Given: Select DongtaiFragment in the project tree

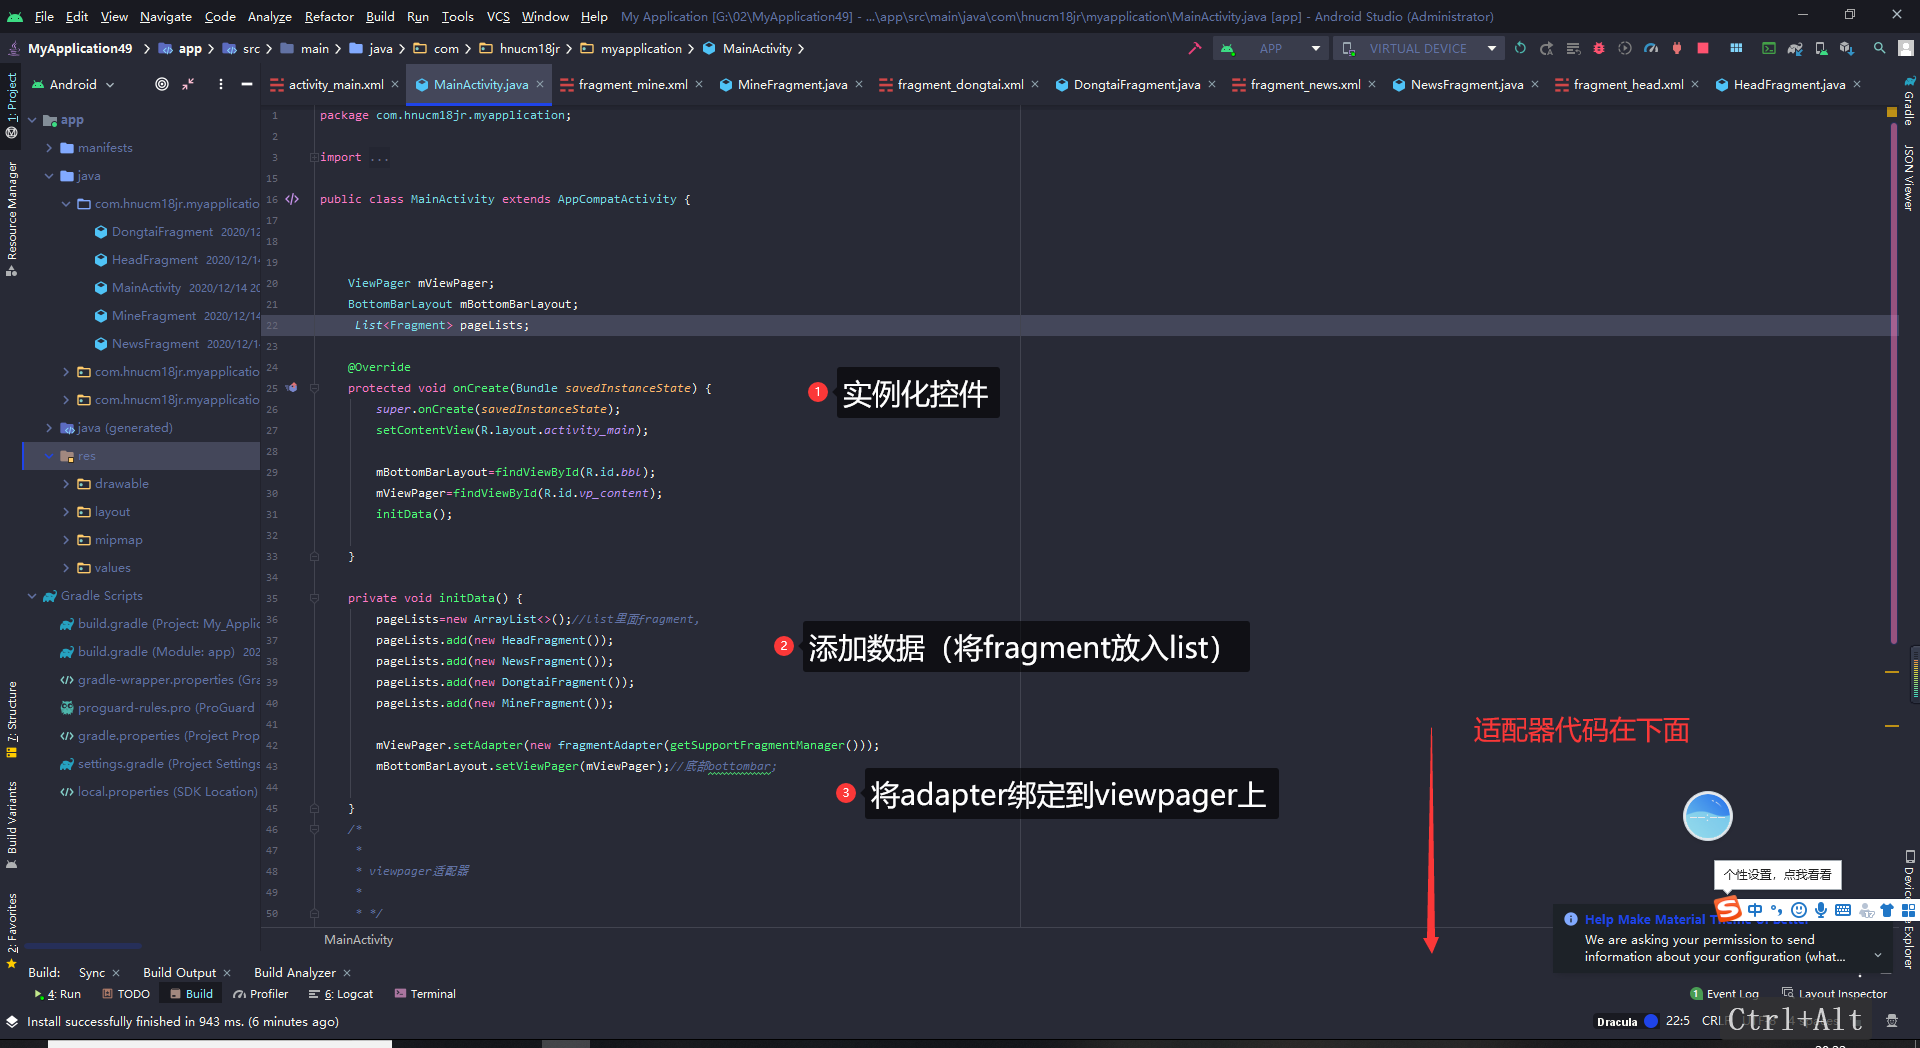Looking at the screenshot, I should point(162,232).
